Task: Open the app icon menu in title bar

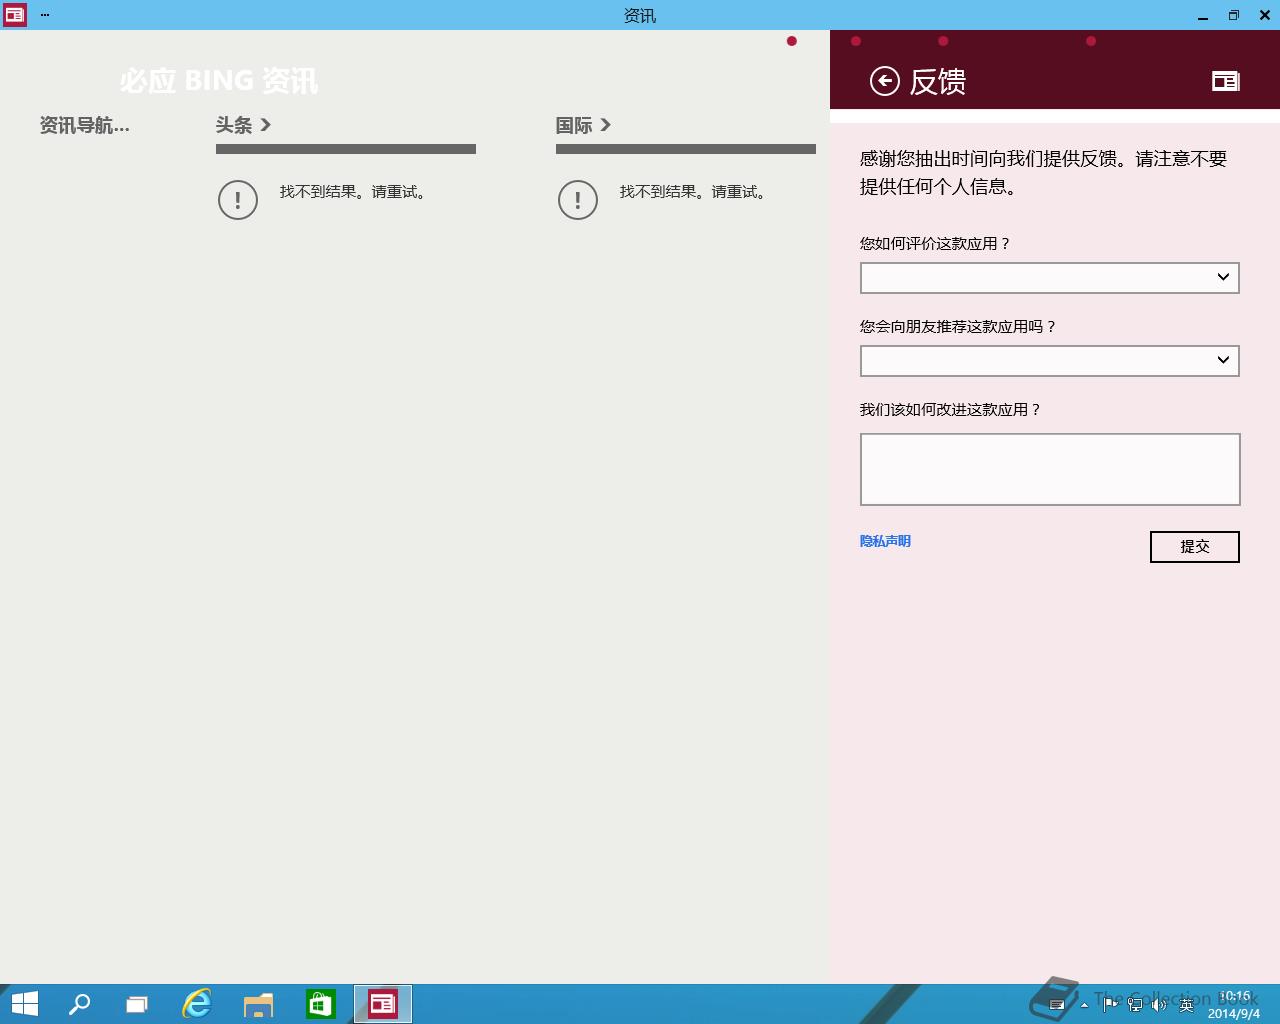Action: (x=15, y=15)
